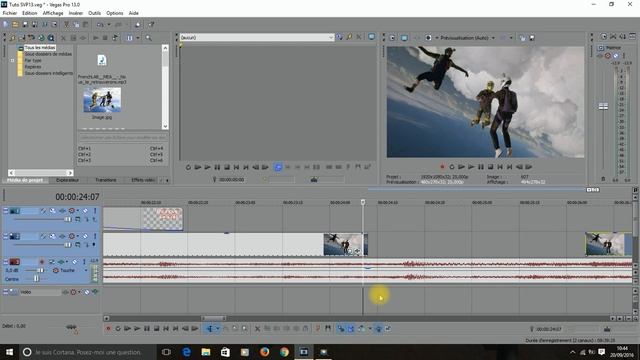The height and width of the screenshot is (360, 640).
Task: Adjust Centre pan slider on audio track
Action: pyautogui.click(x=36, y=279)
